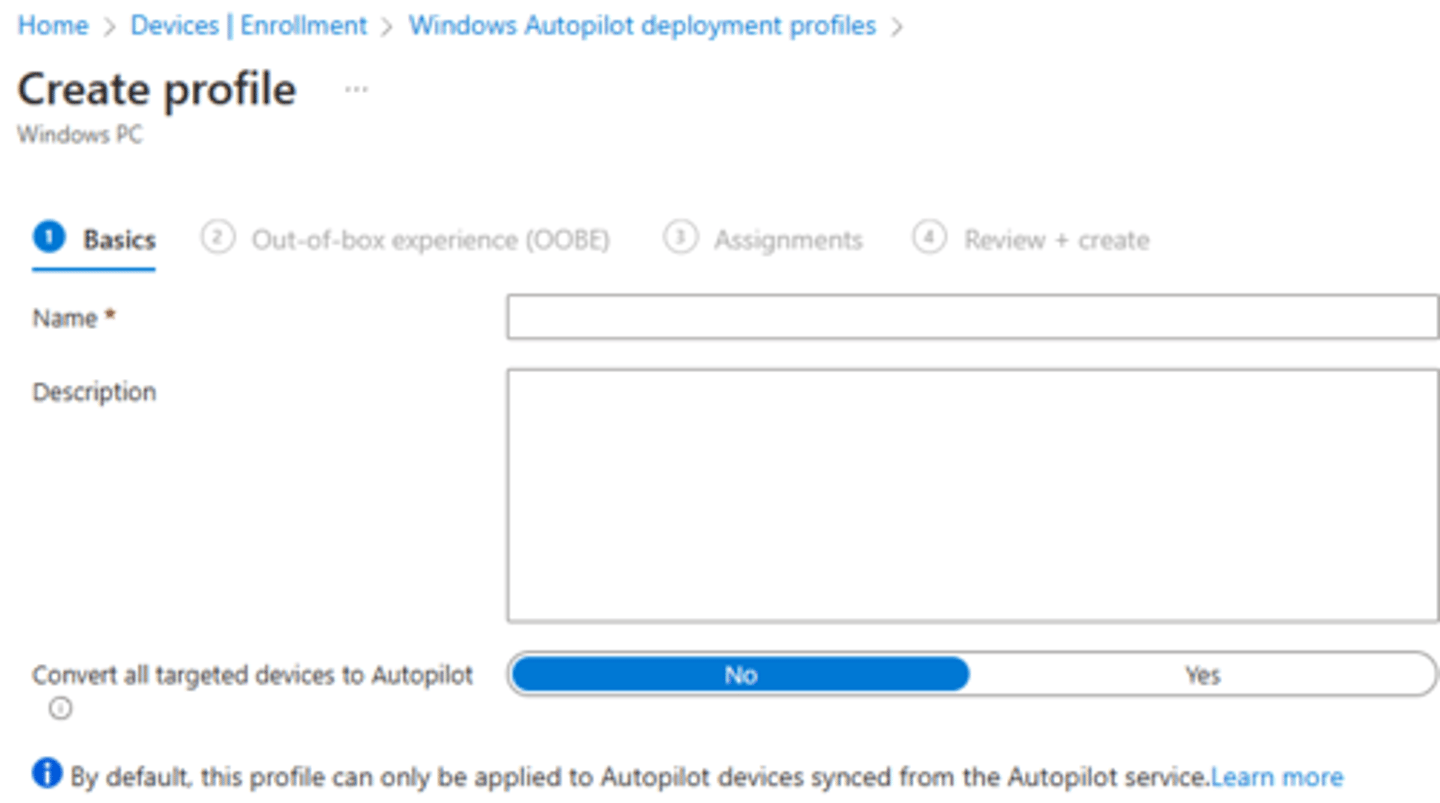This screenshot has width=1440, height=803.
Task: Set Convert all targeted devices to Yes
Action: click(1202, 675)
